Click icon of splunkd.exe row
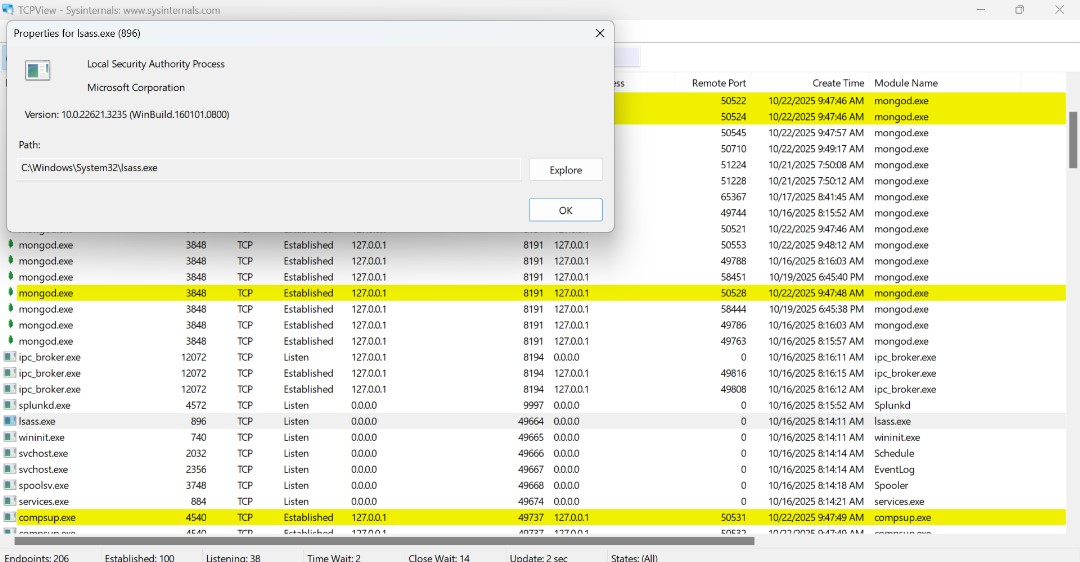1080x562 pixels. click(10, 405)
